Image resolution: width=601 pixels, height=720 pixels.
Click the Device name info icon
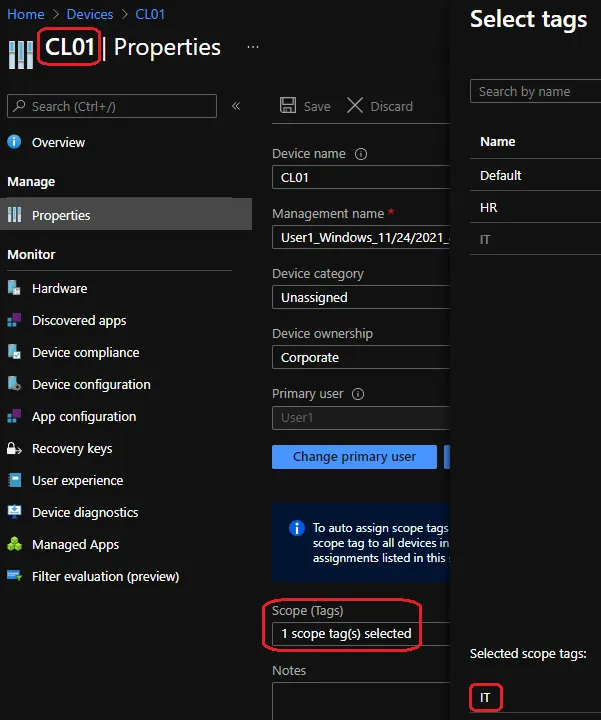point(361,154)
